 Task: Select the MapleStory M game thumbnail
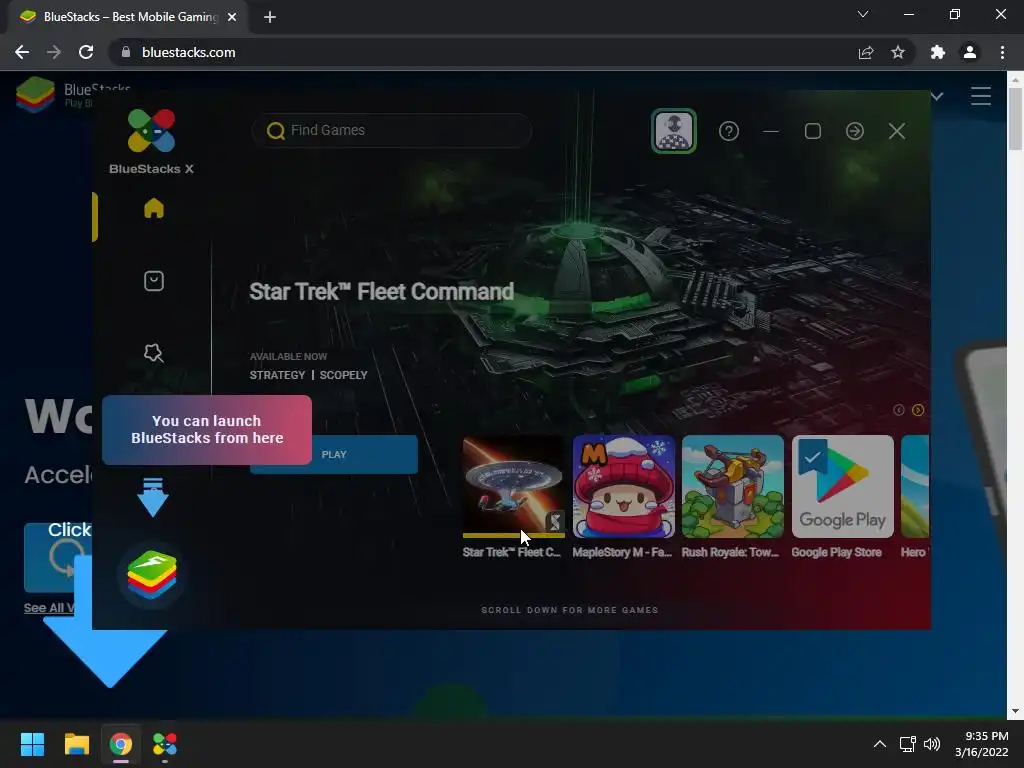point(624,487)
